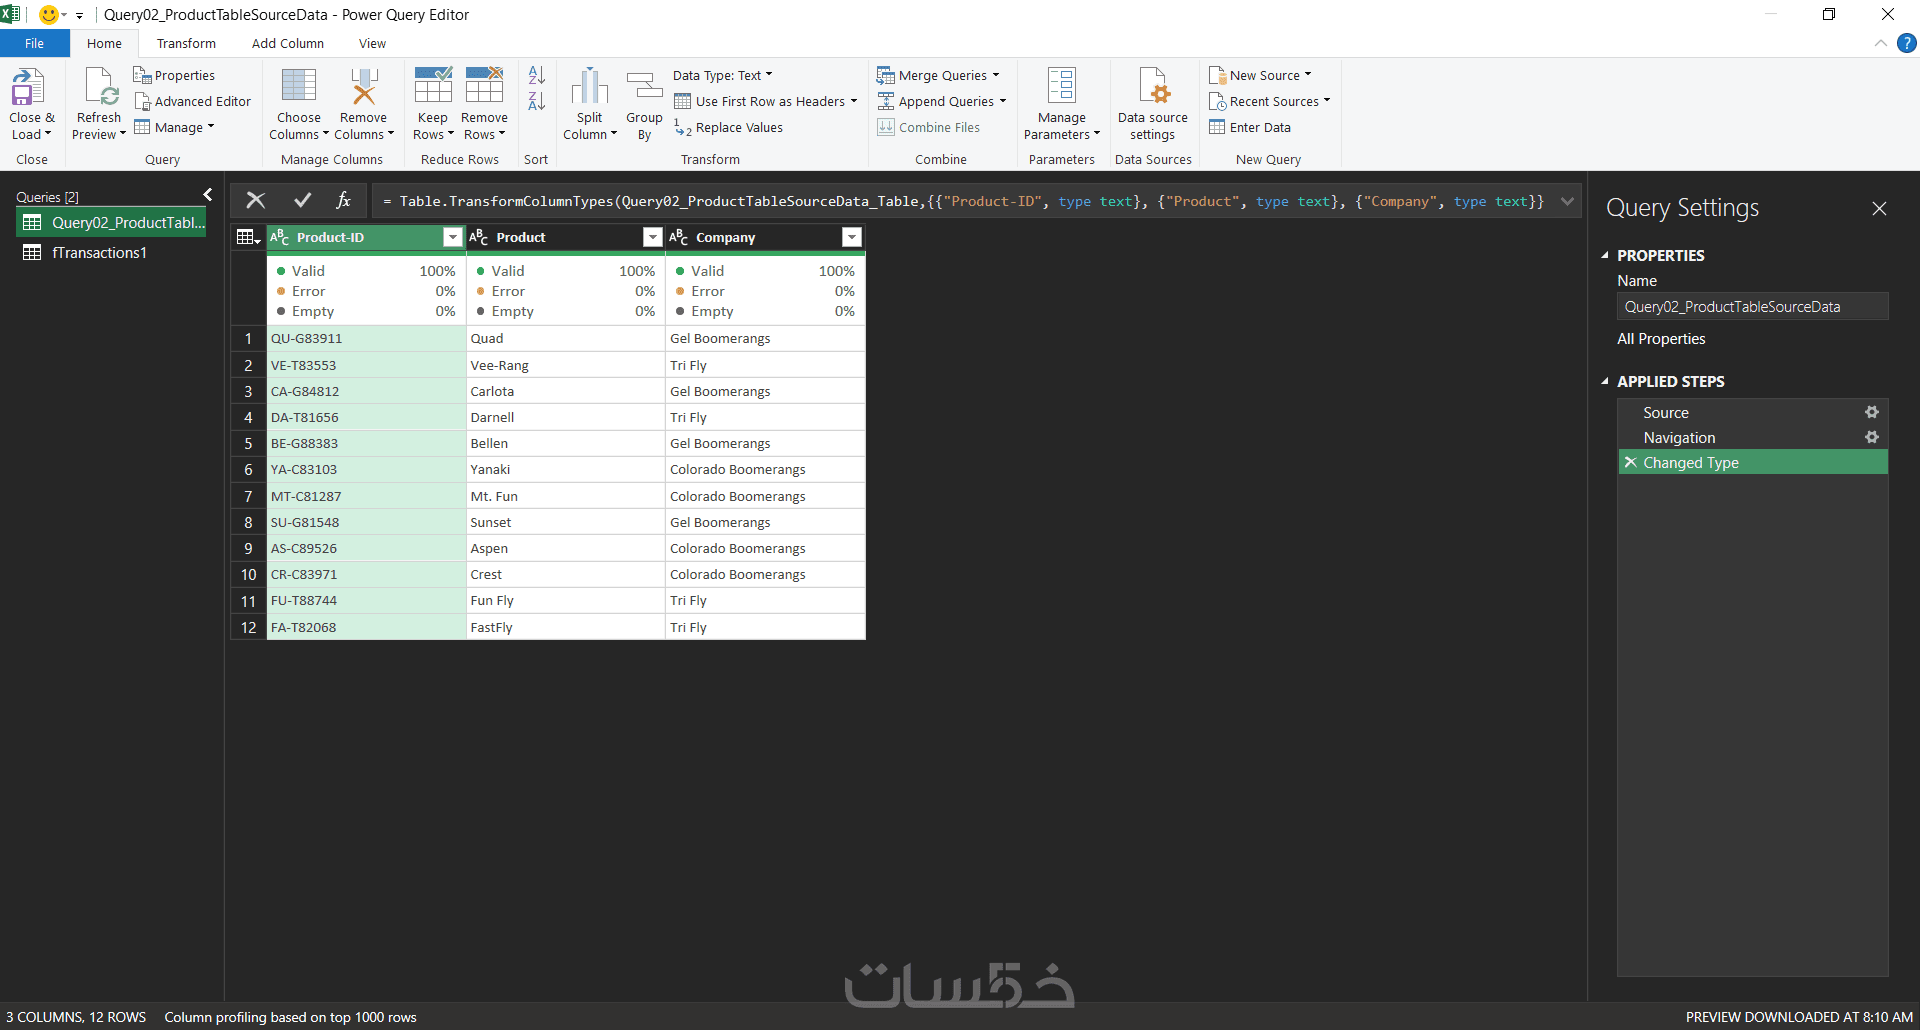Image resolution: width=1920 pixels, height=1030 pixels.
Task: Click Enter Data to create a table
Action: click(1250, 127)
